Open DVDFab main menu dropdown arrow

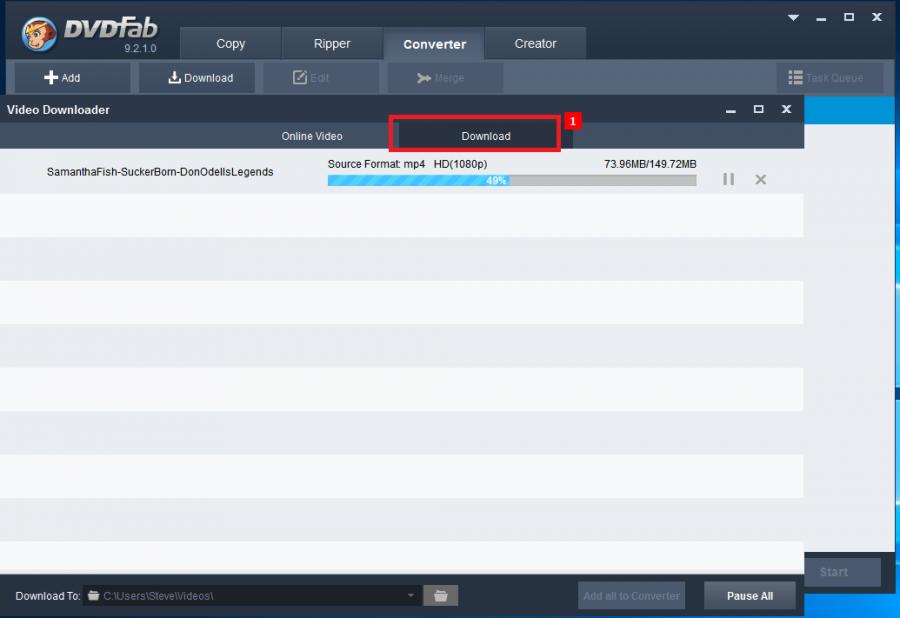[x=793, y=17]
